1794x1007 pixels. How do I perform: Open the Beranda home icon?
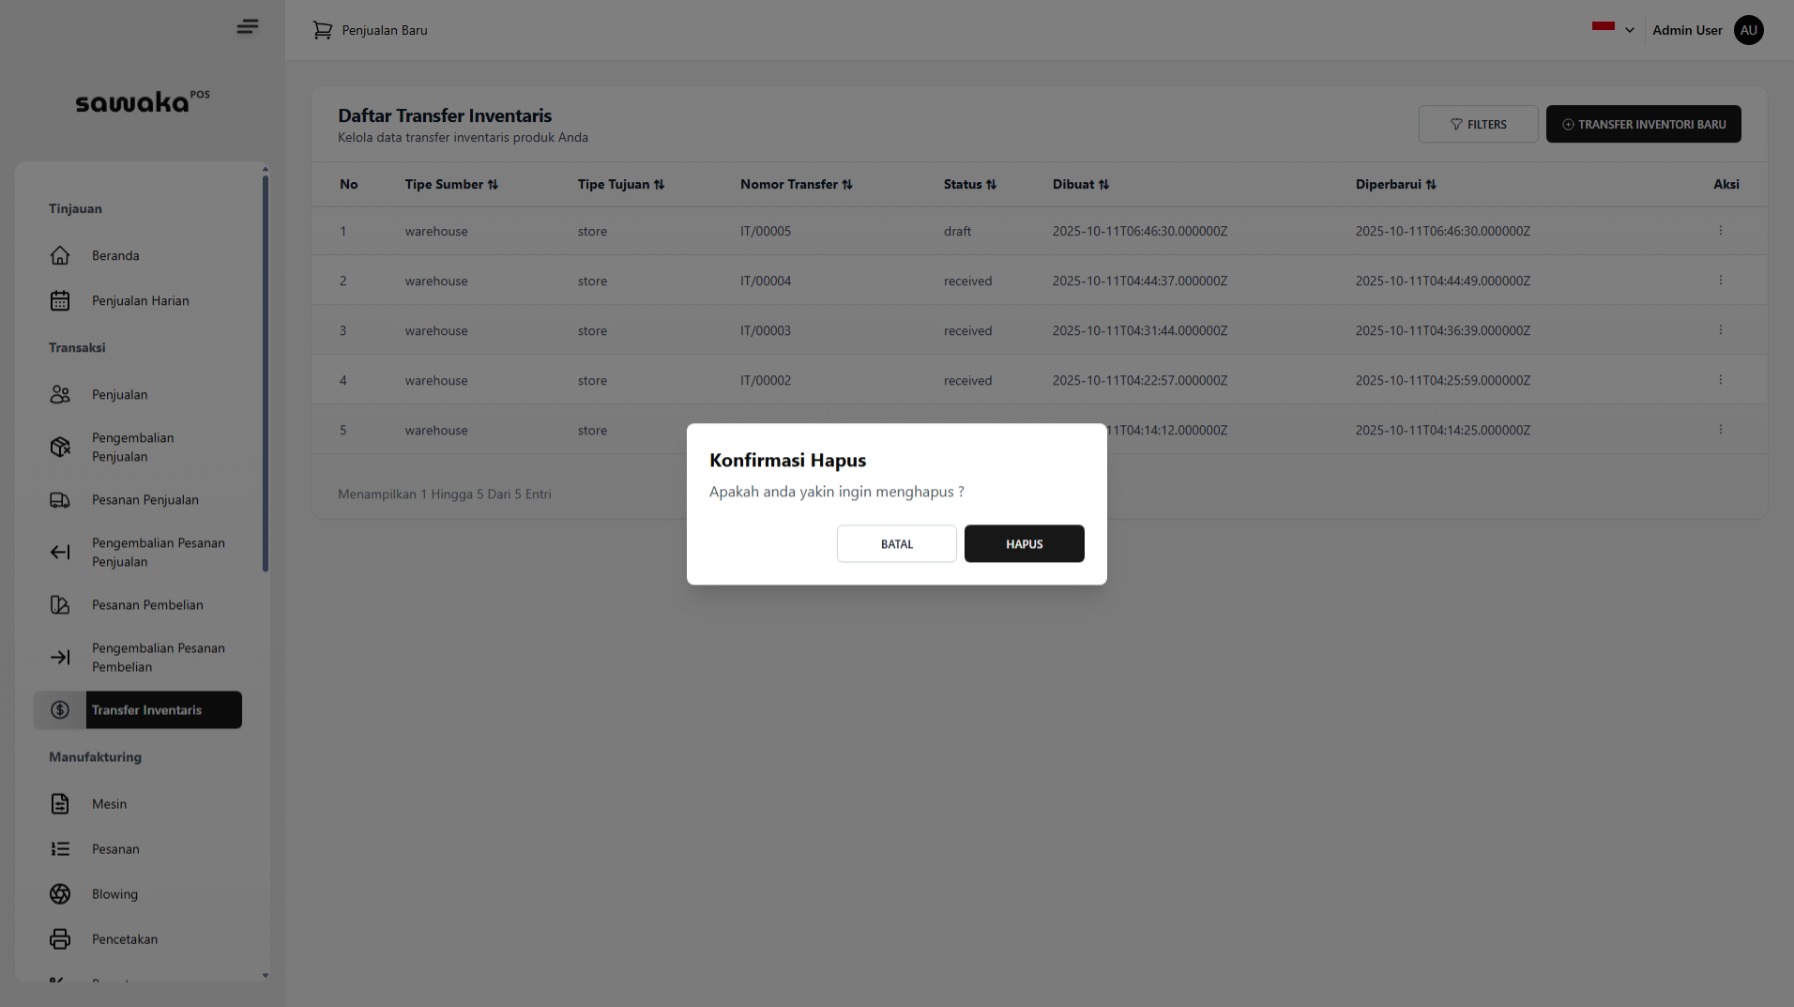60,256
